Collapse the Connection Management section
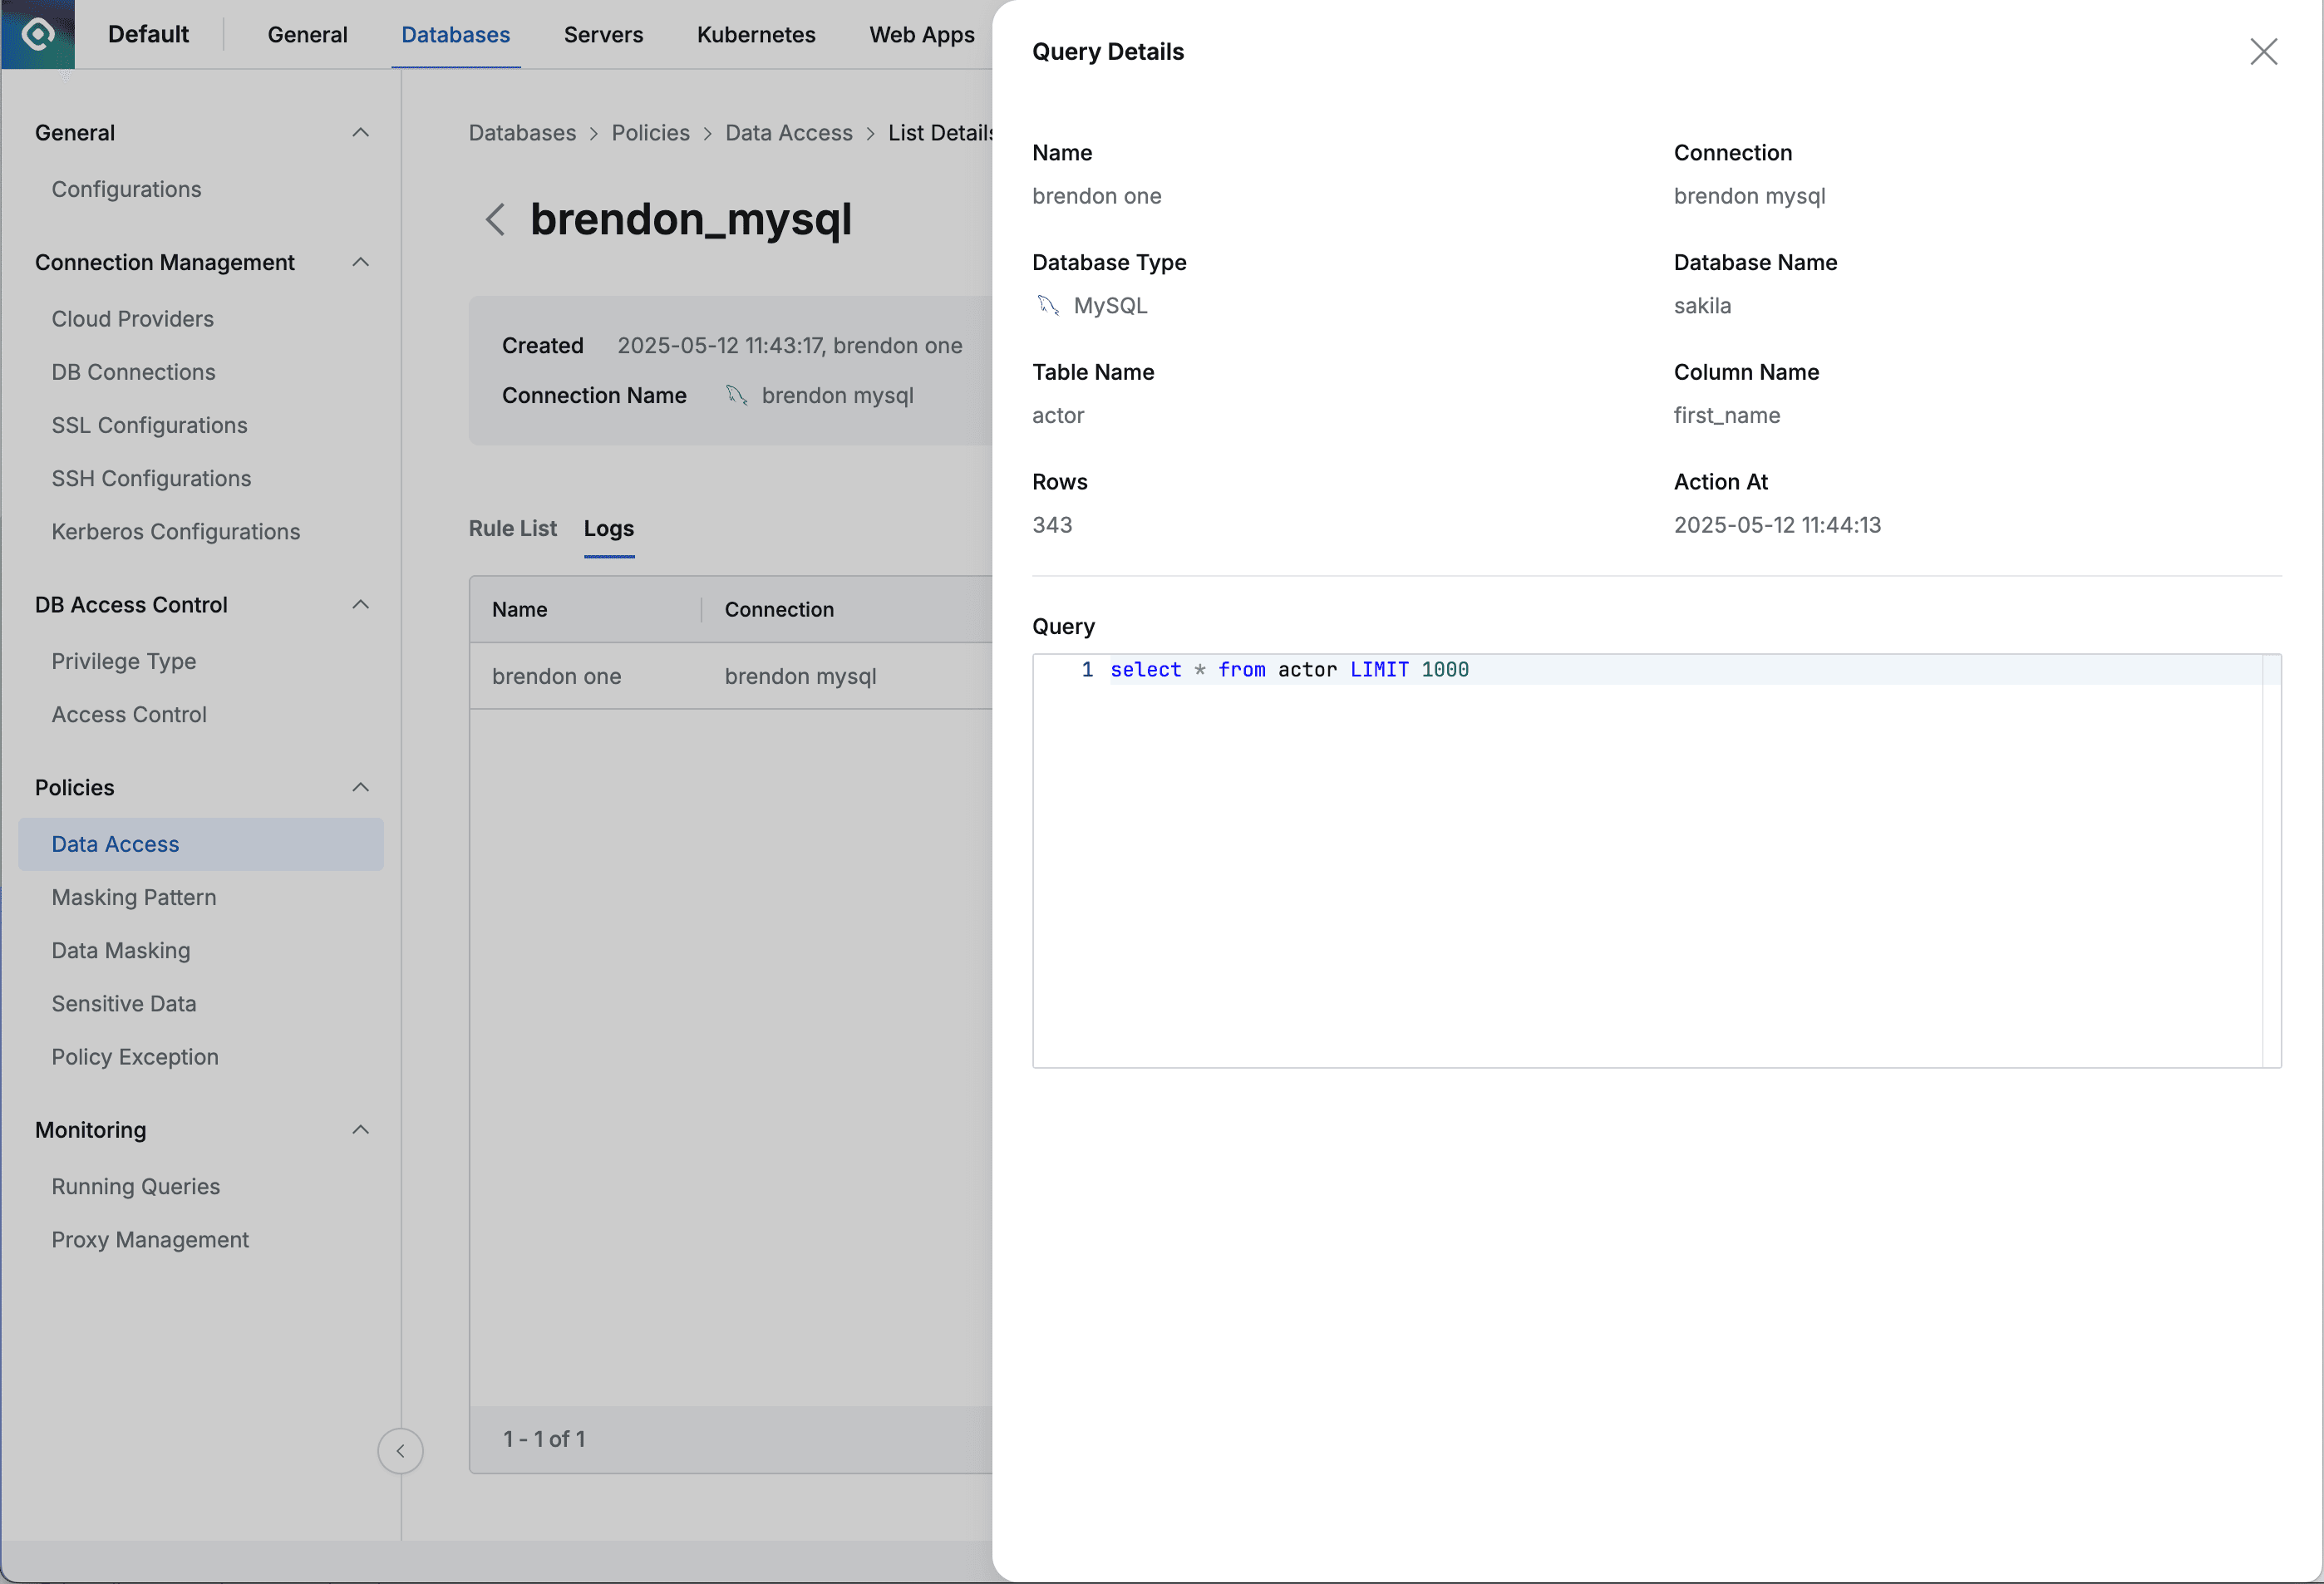Viewport: 2324px width, 1584px height. (360, 262)
